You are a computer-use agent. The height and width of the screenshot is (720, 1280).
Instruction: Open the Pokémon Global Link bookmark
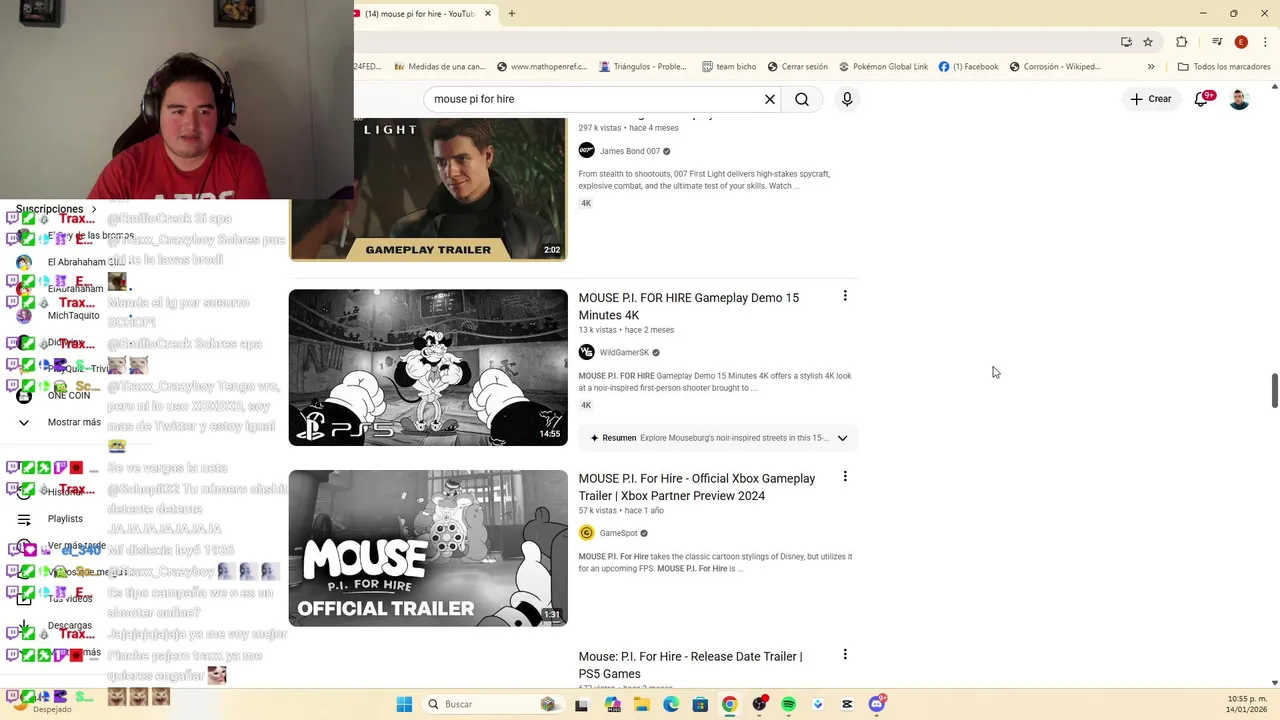(883, 67)
